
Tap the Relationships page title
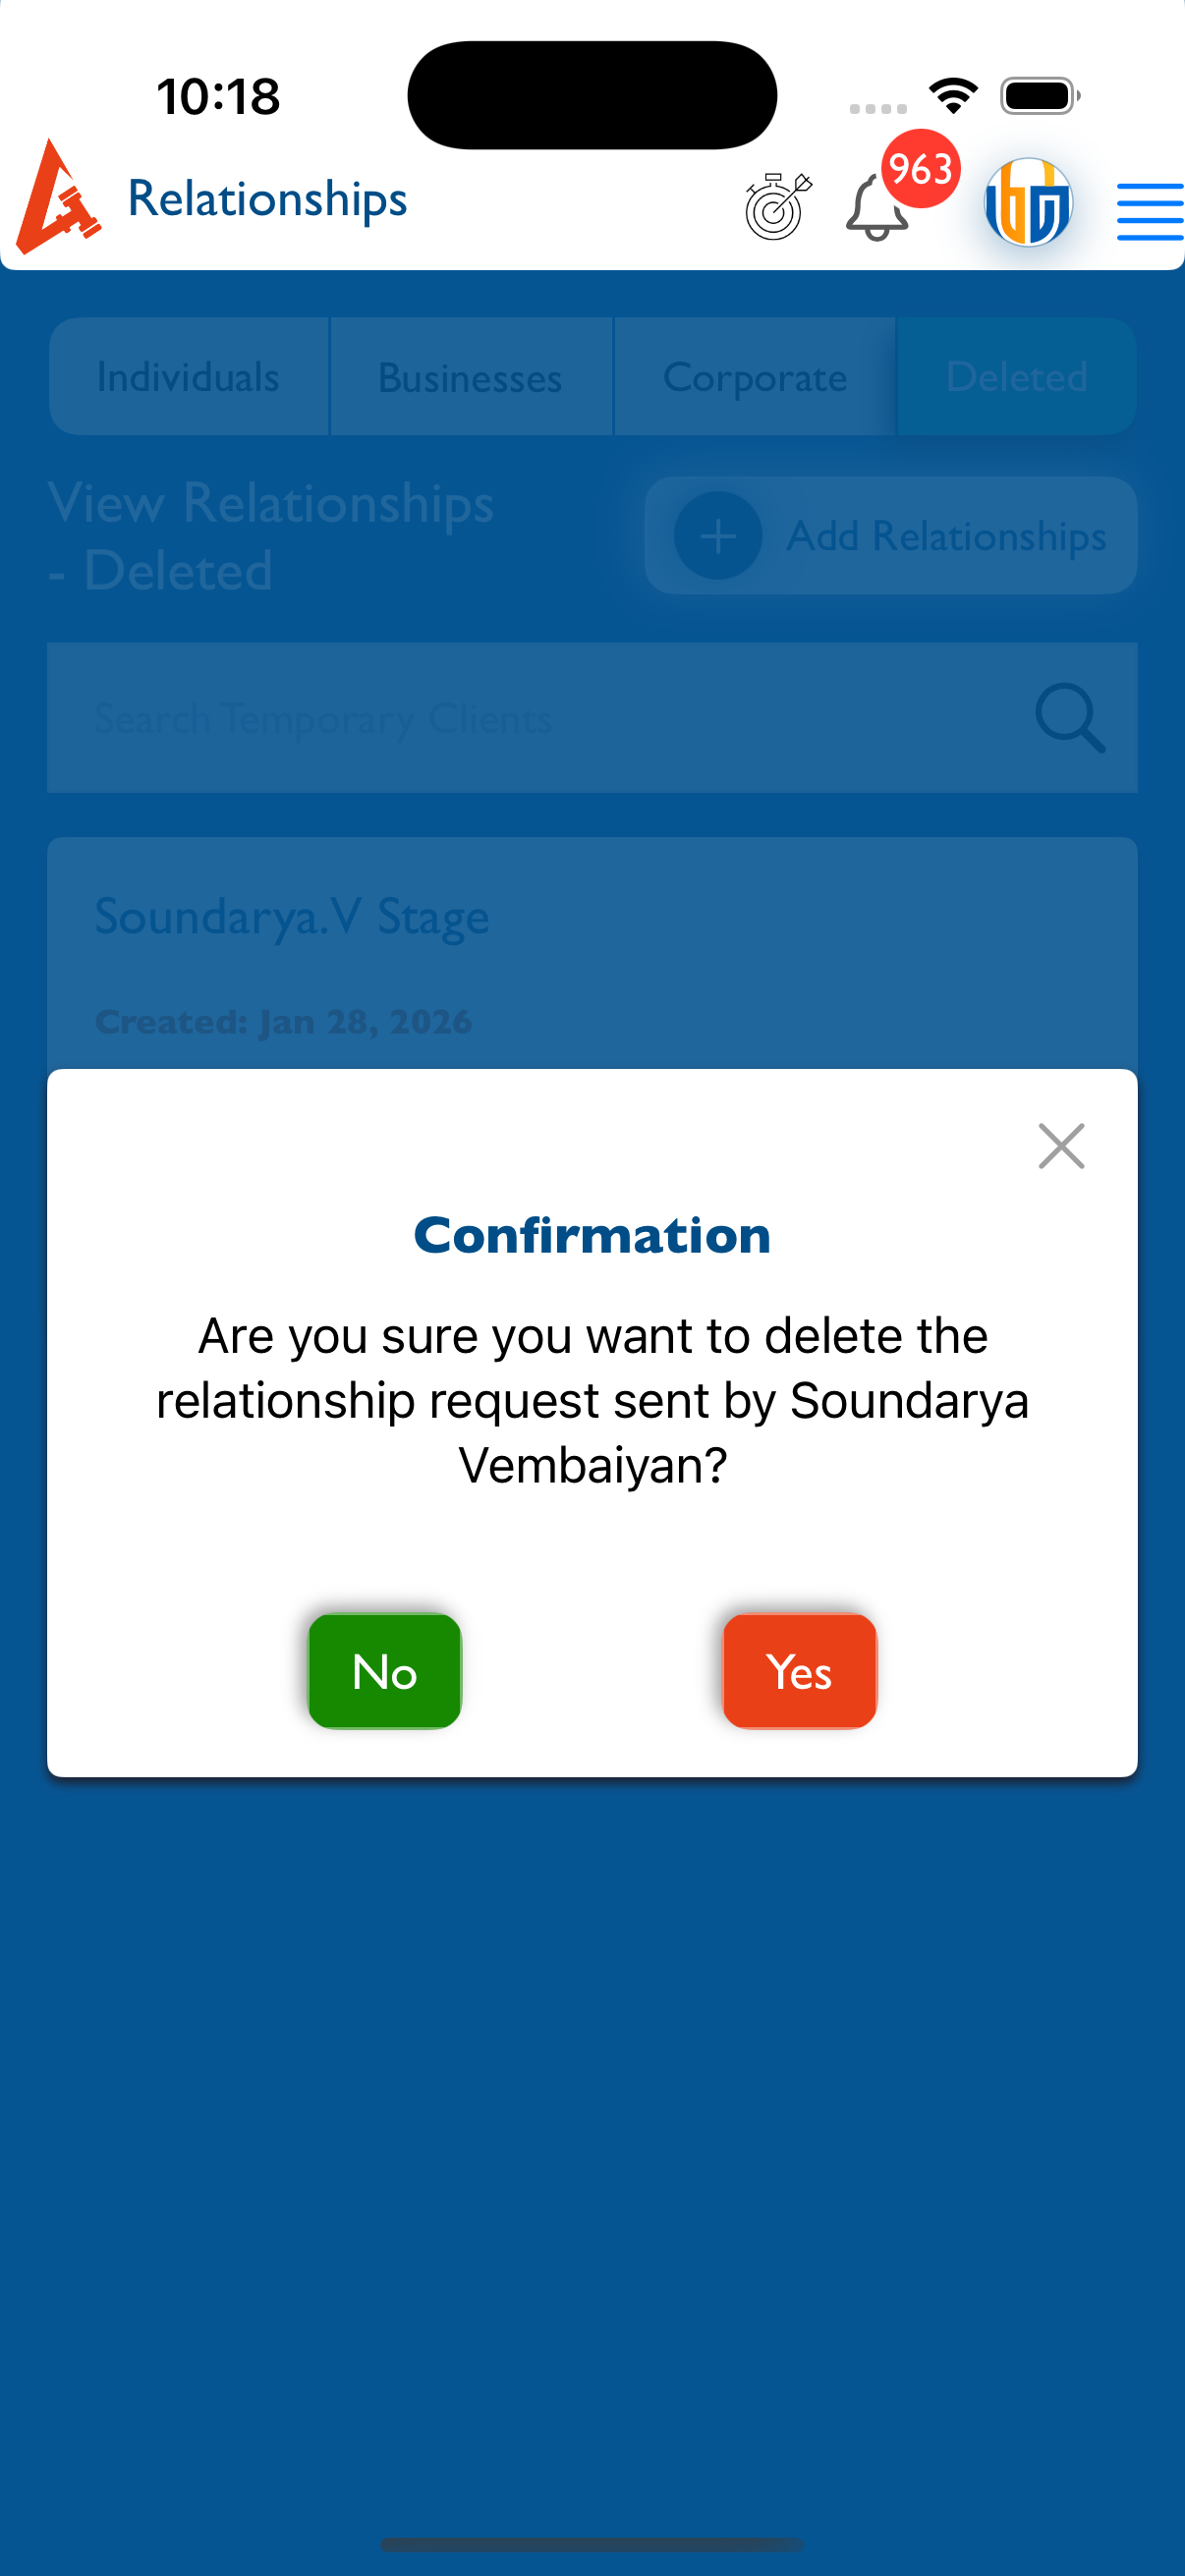pos(267,198)
